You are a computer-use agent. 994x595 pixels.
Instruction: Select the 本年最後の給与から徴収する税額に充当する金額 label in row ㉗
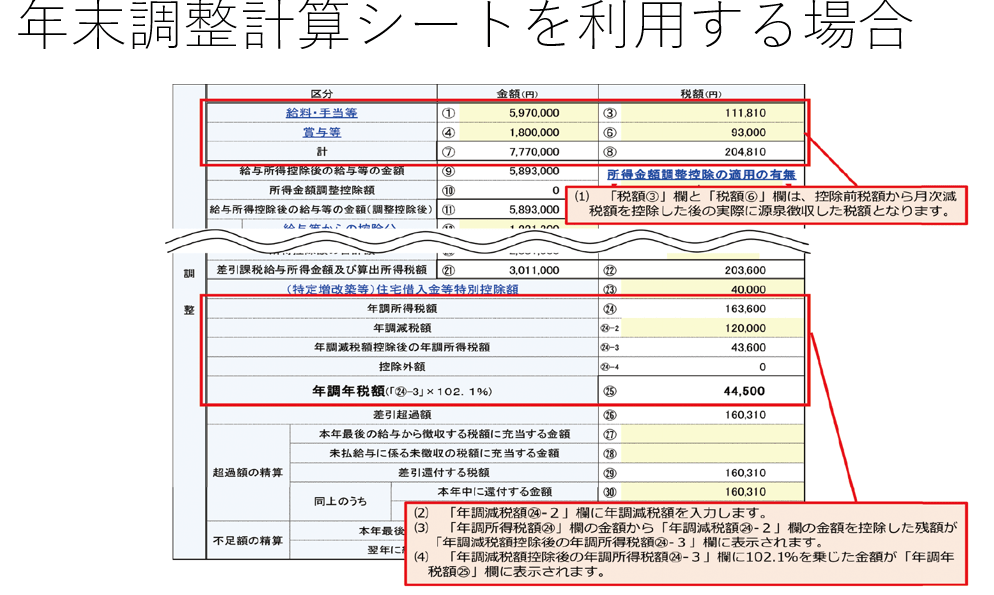tap(444, 434)
